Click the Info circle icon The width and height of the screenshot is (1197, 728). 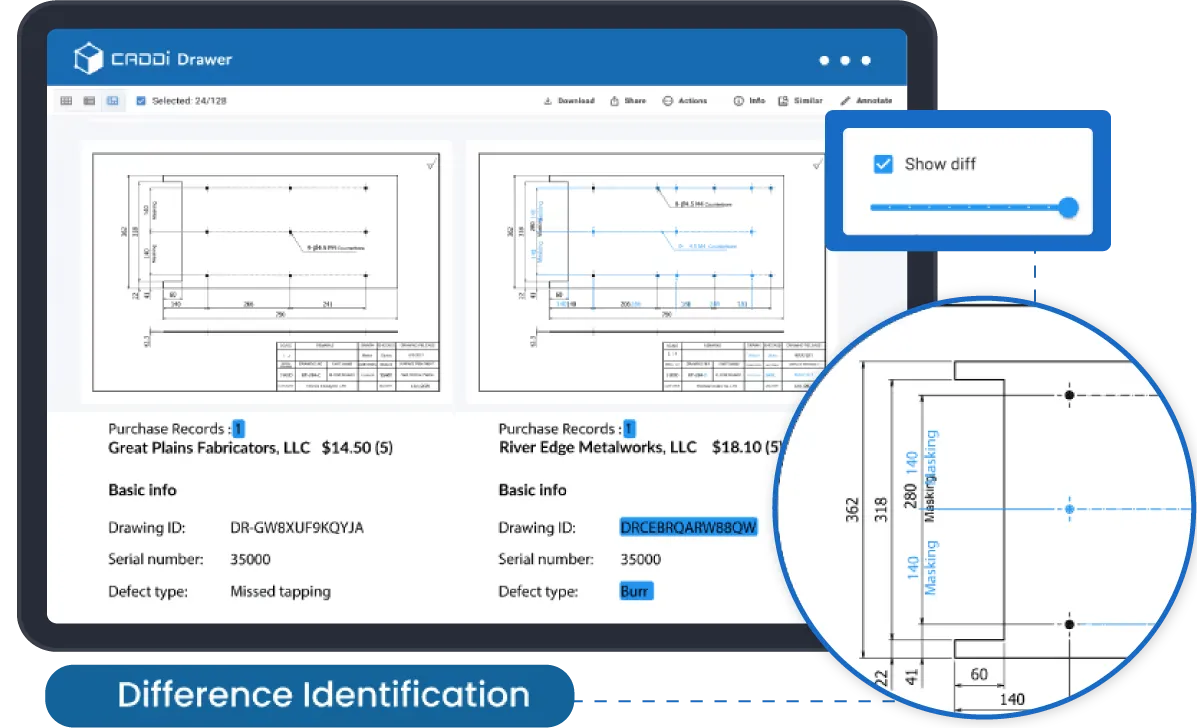click(738, 101)
